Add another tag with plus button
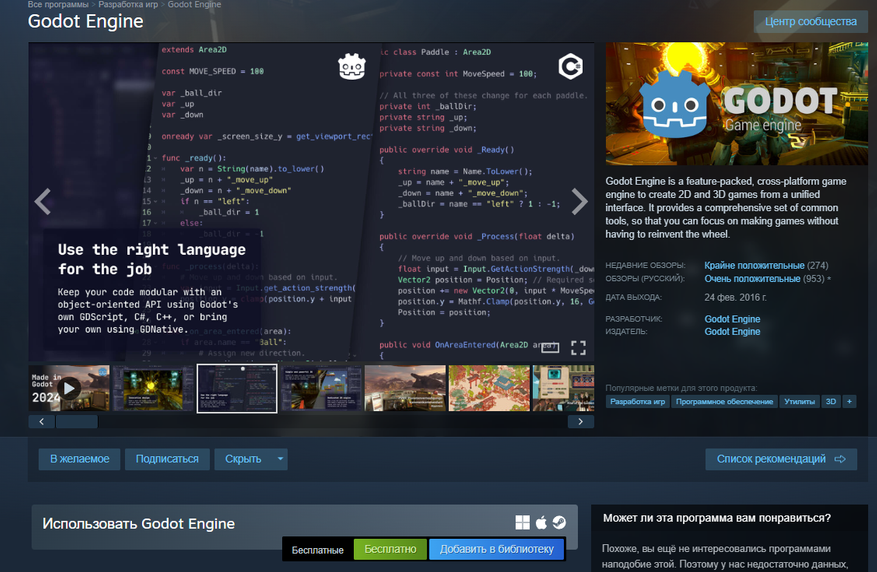Viewport: 877px width, 572px height. [849, 401]
